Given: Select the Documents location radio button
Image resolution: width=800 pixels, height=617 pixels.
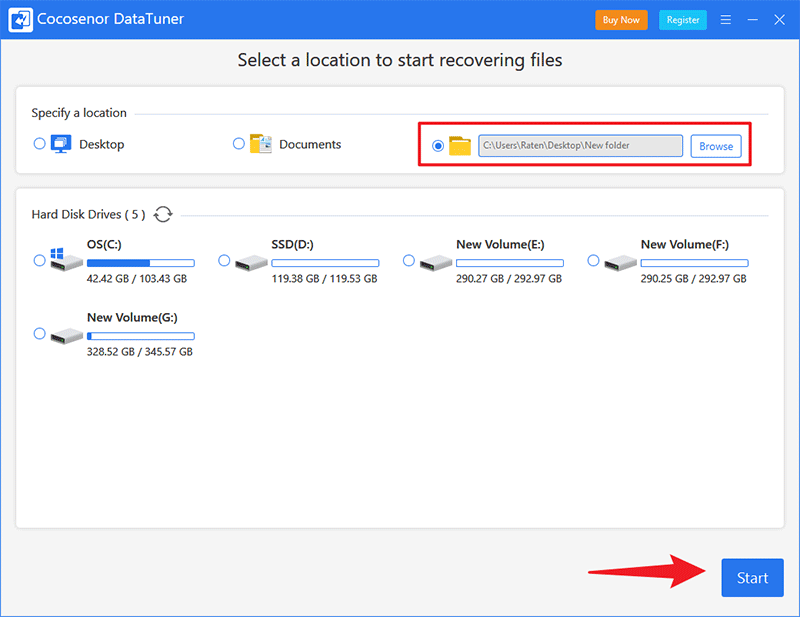Looking at the screenshot, I should point(239,144).
